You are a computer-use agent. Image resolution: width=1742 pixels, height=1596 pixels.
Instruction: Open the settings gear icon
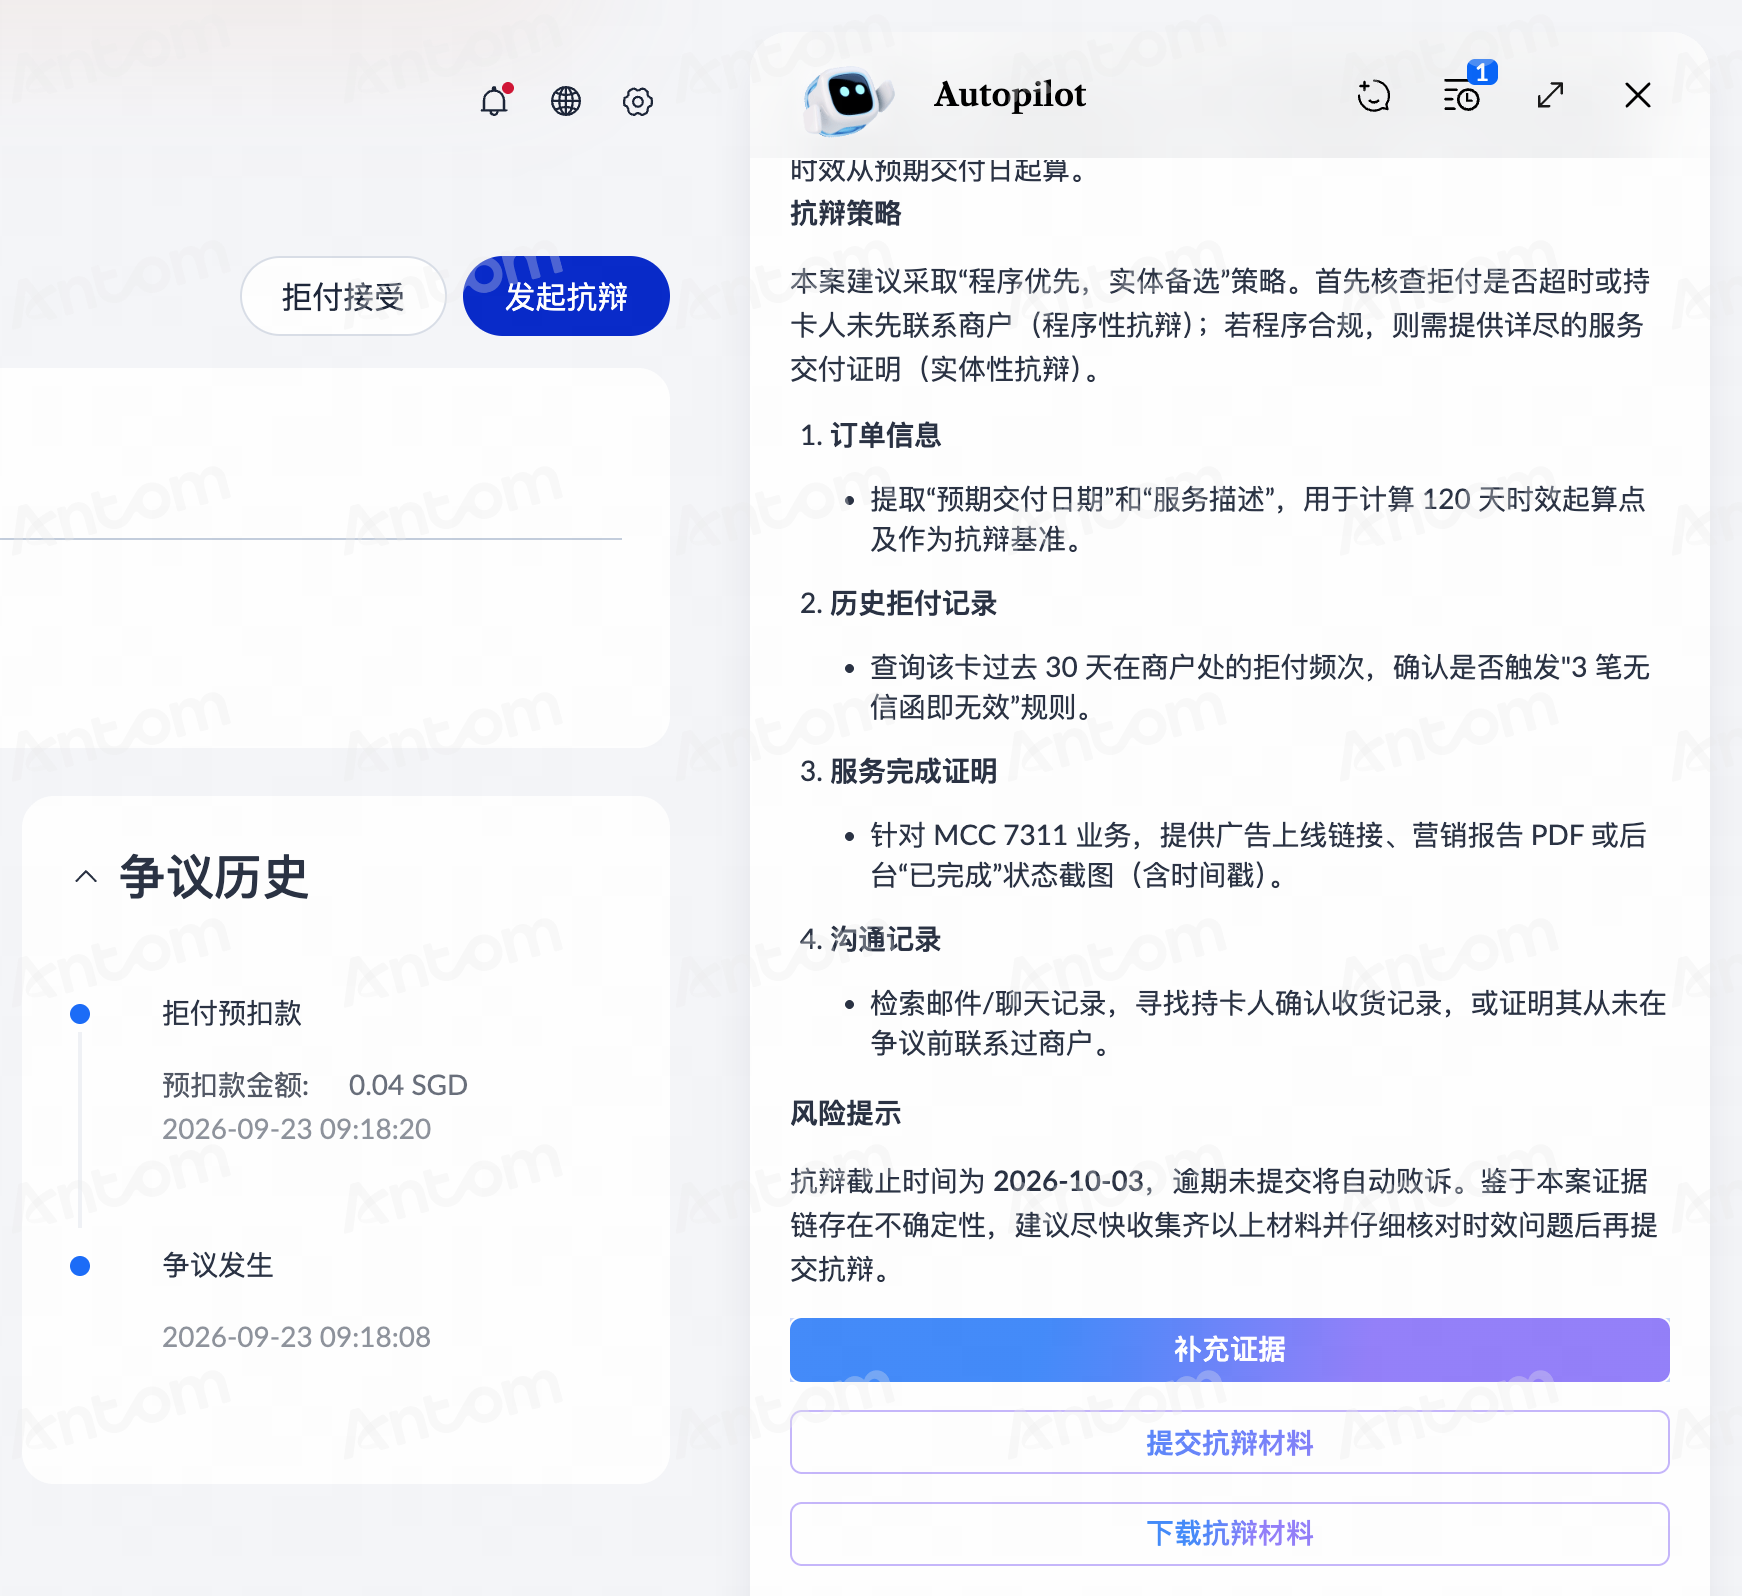pyautogui.click(x=638, y=101)
